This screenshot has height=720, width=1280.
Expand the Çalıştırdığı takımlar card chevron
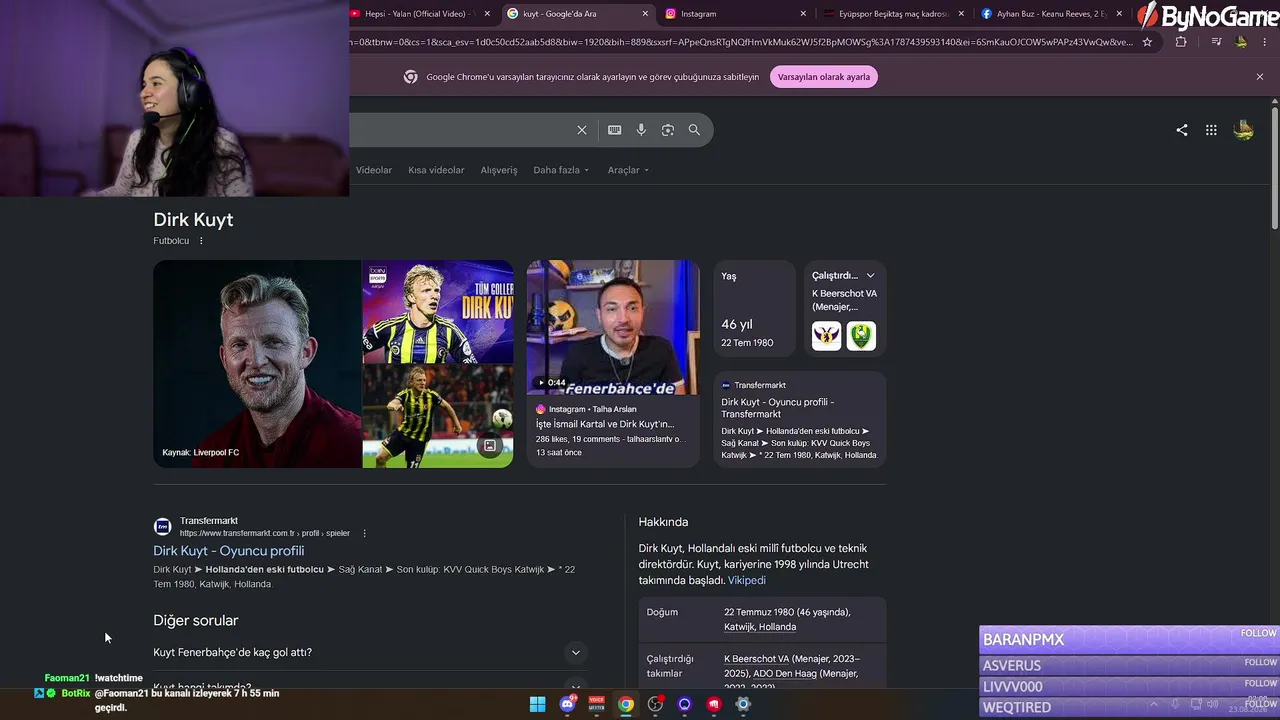click(870, 276)
